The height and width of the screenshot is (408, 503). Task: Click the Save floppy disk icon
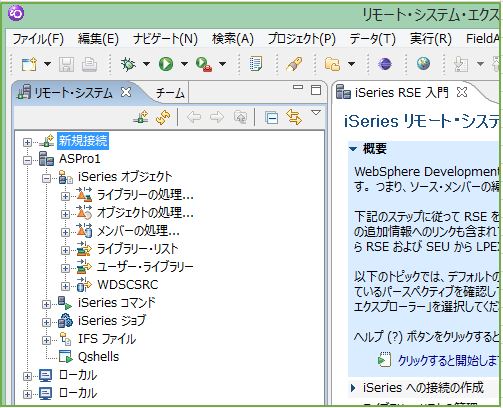(x=66, y=64)
